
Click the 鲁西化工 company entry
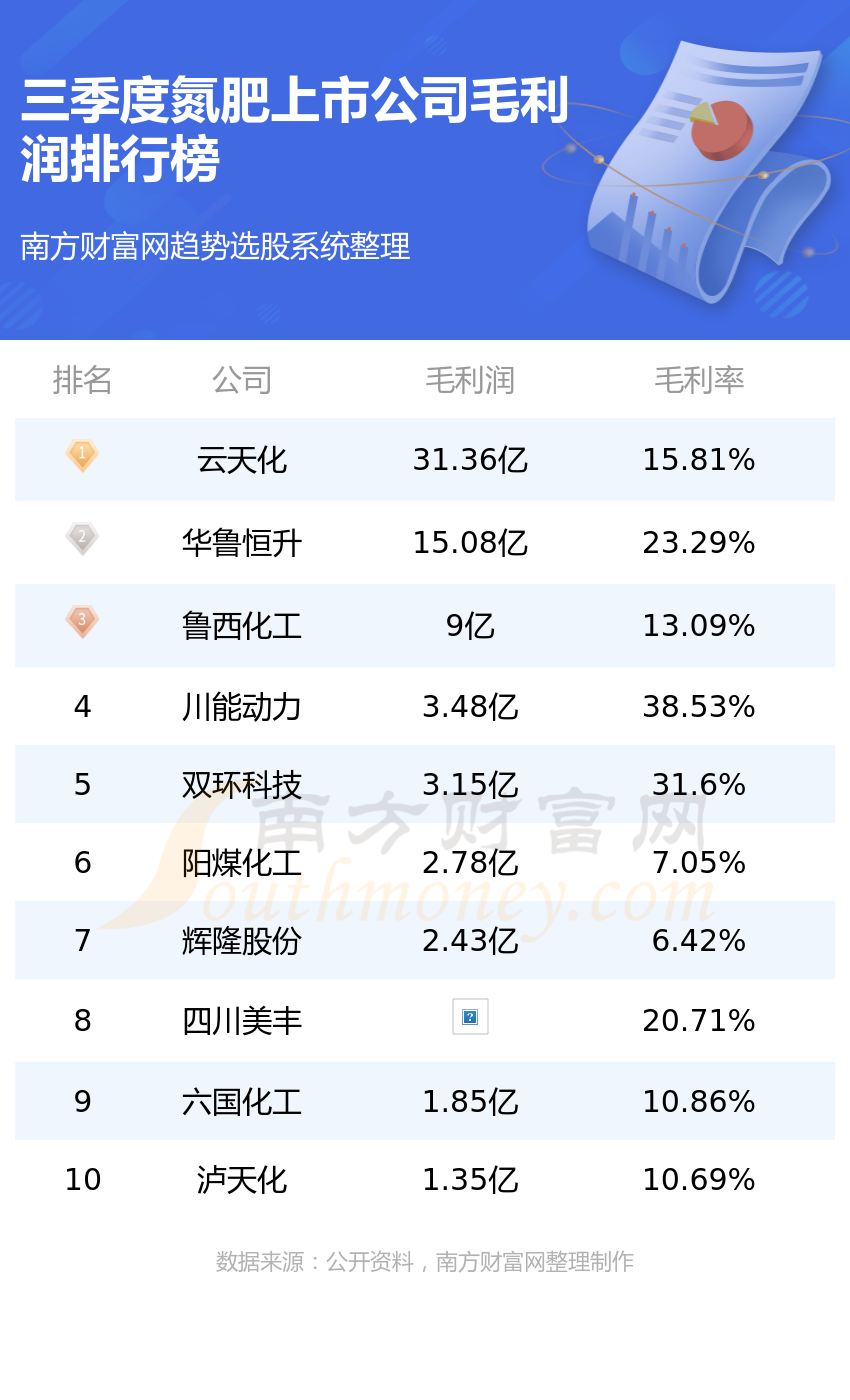[242, 626]
